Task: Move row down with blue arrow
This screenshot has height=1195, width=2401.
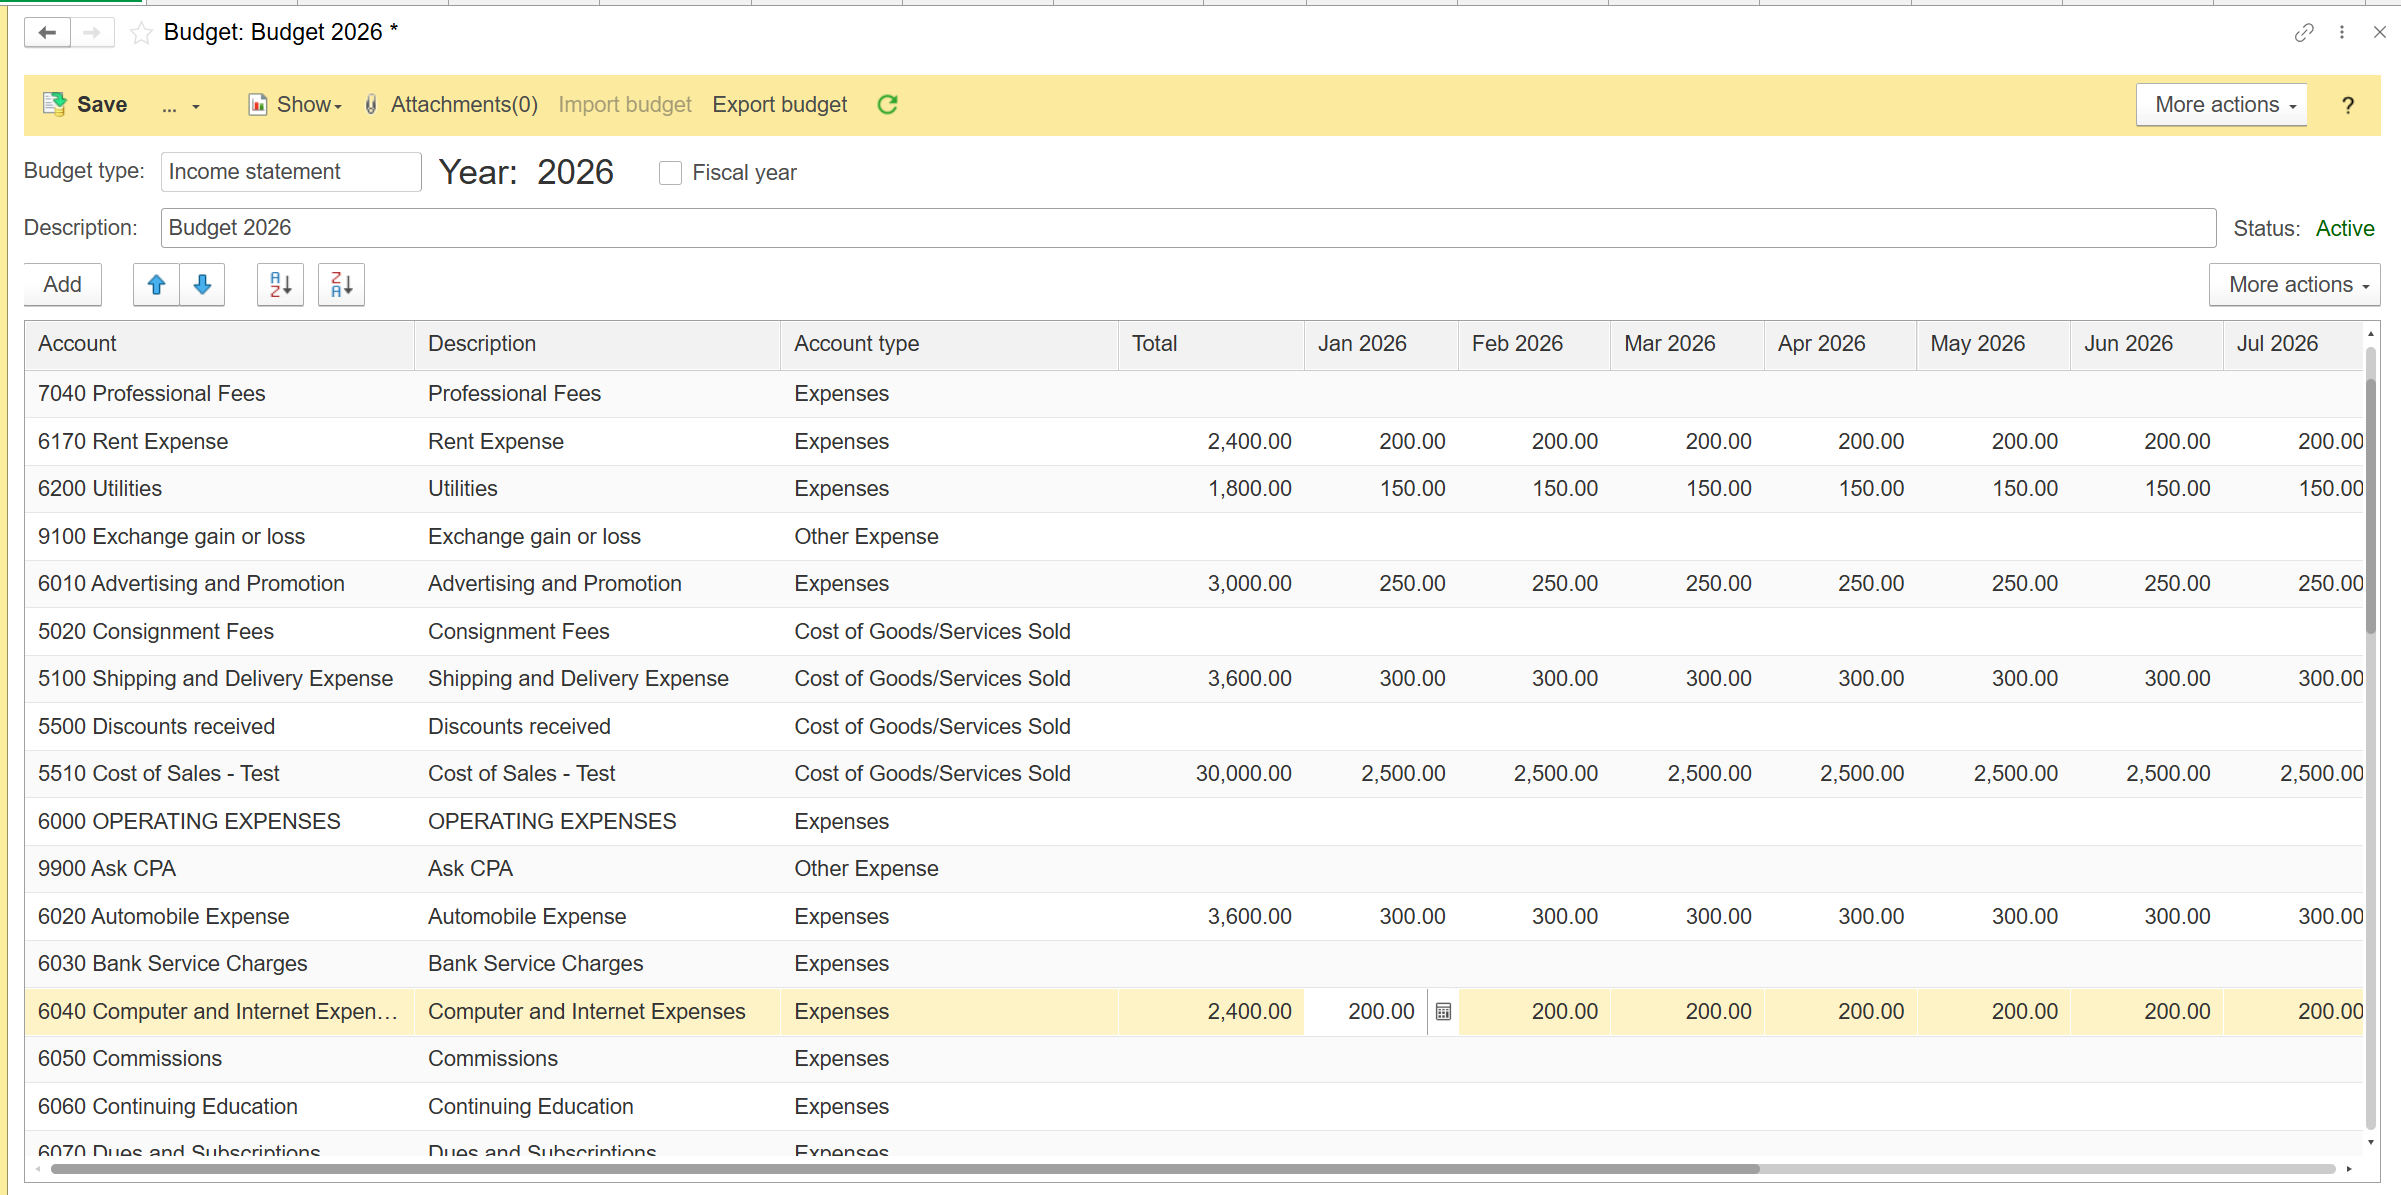Action: click(202, 285)
